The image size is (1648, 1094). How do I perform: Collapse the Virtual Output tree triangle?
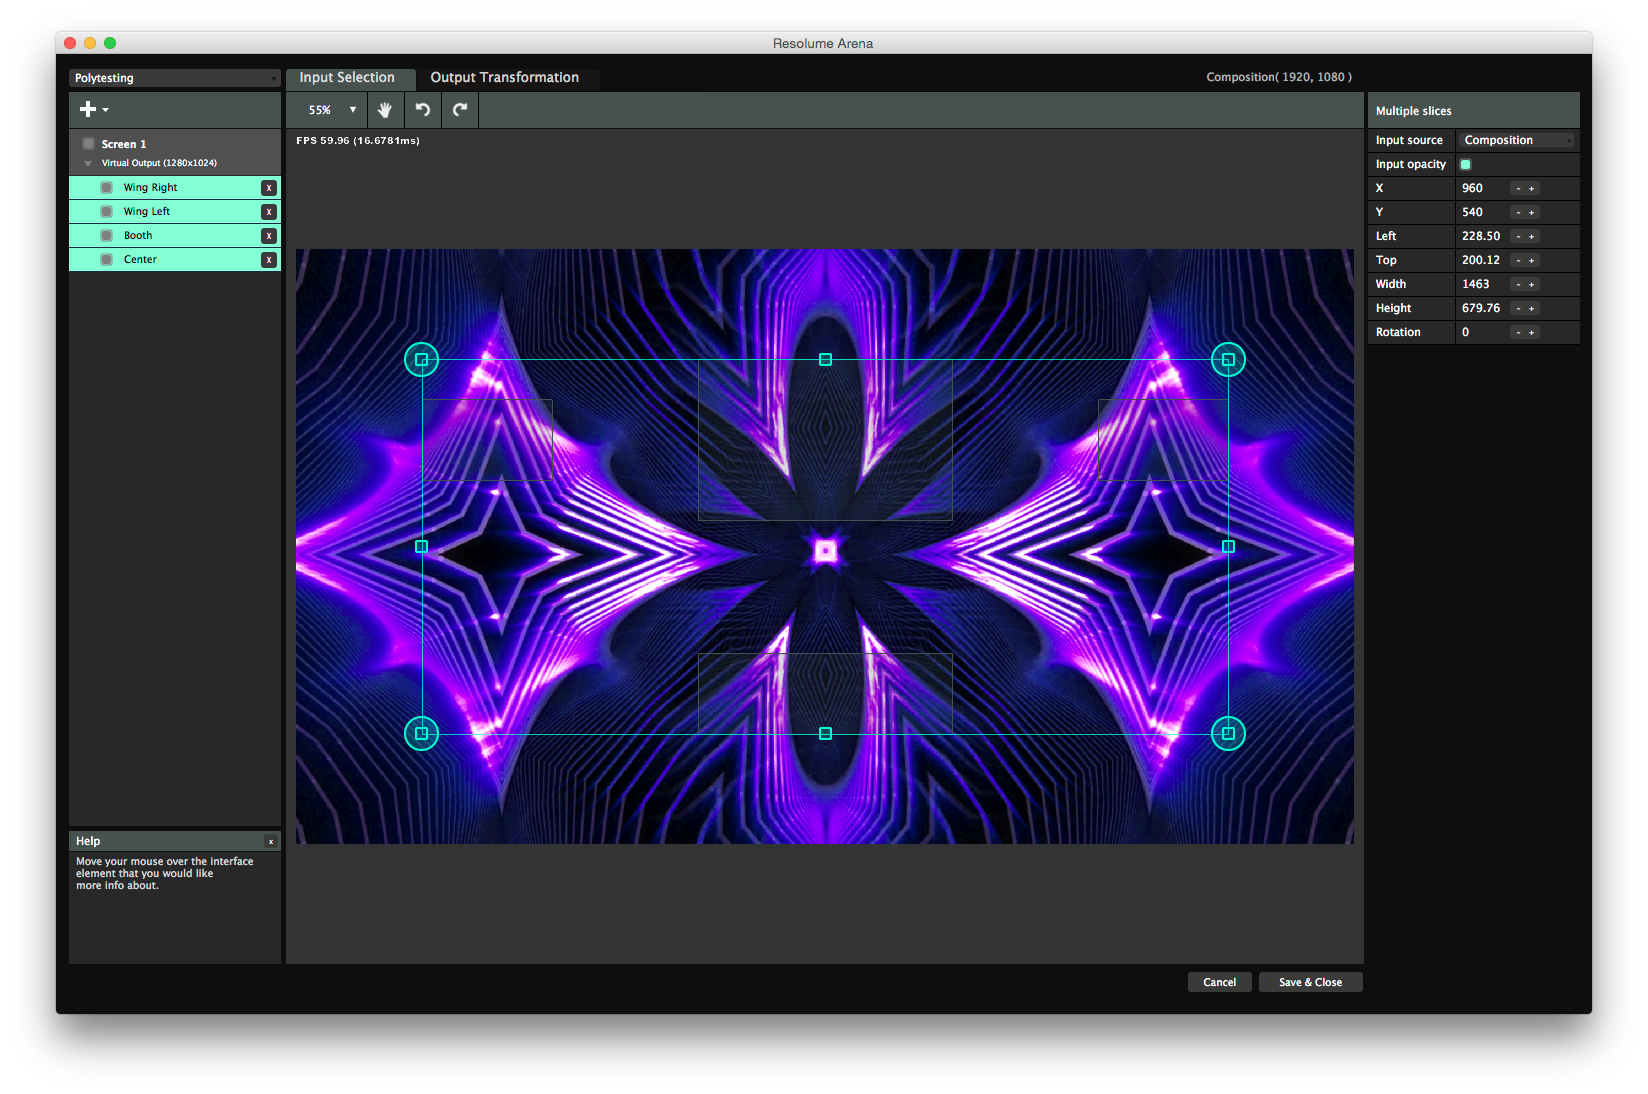point(88,163)
